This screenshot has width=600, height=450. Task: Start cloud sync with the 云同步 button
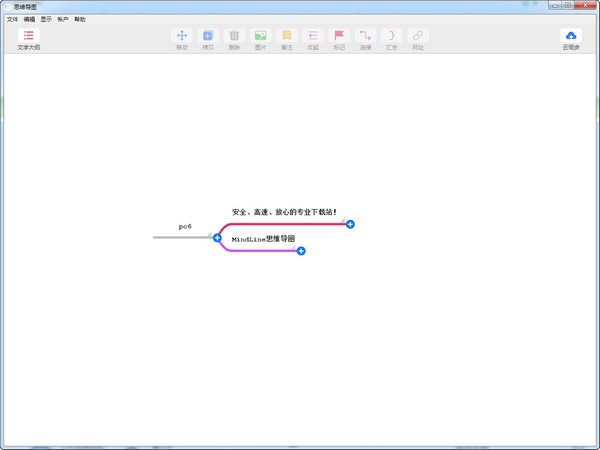[571, 36]
